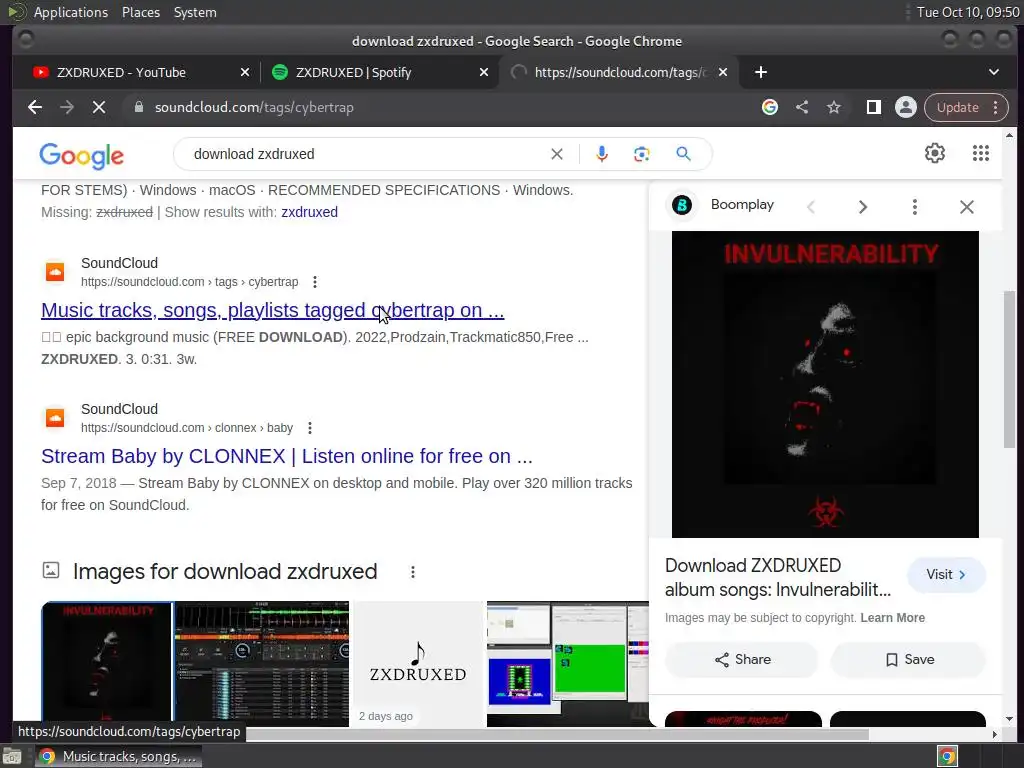Open a new tab
1024x768 pixels.
(761, 72)
